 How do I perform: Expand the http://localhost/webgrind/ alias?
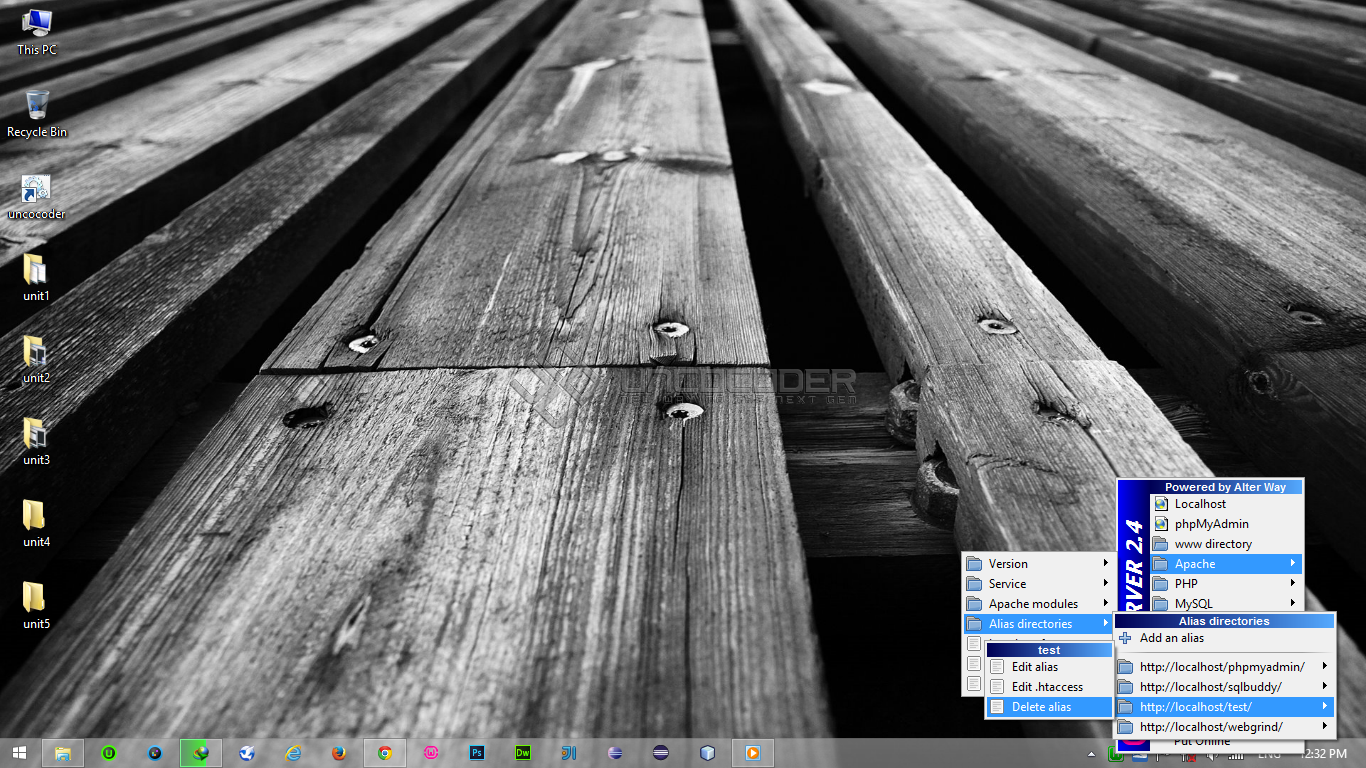(x=1225, y=727)
